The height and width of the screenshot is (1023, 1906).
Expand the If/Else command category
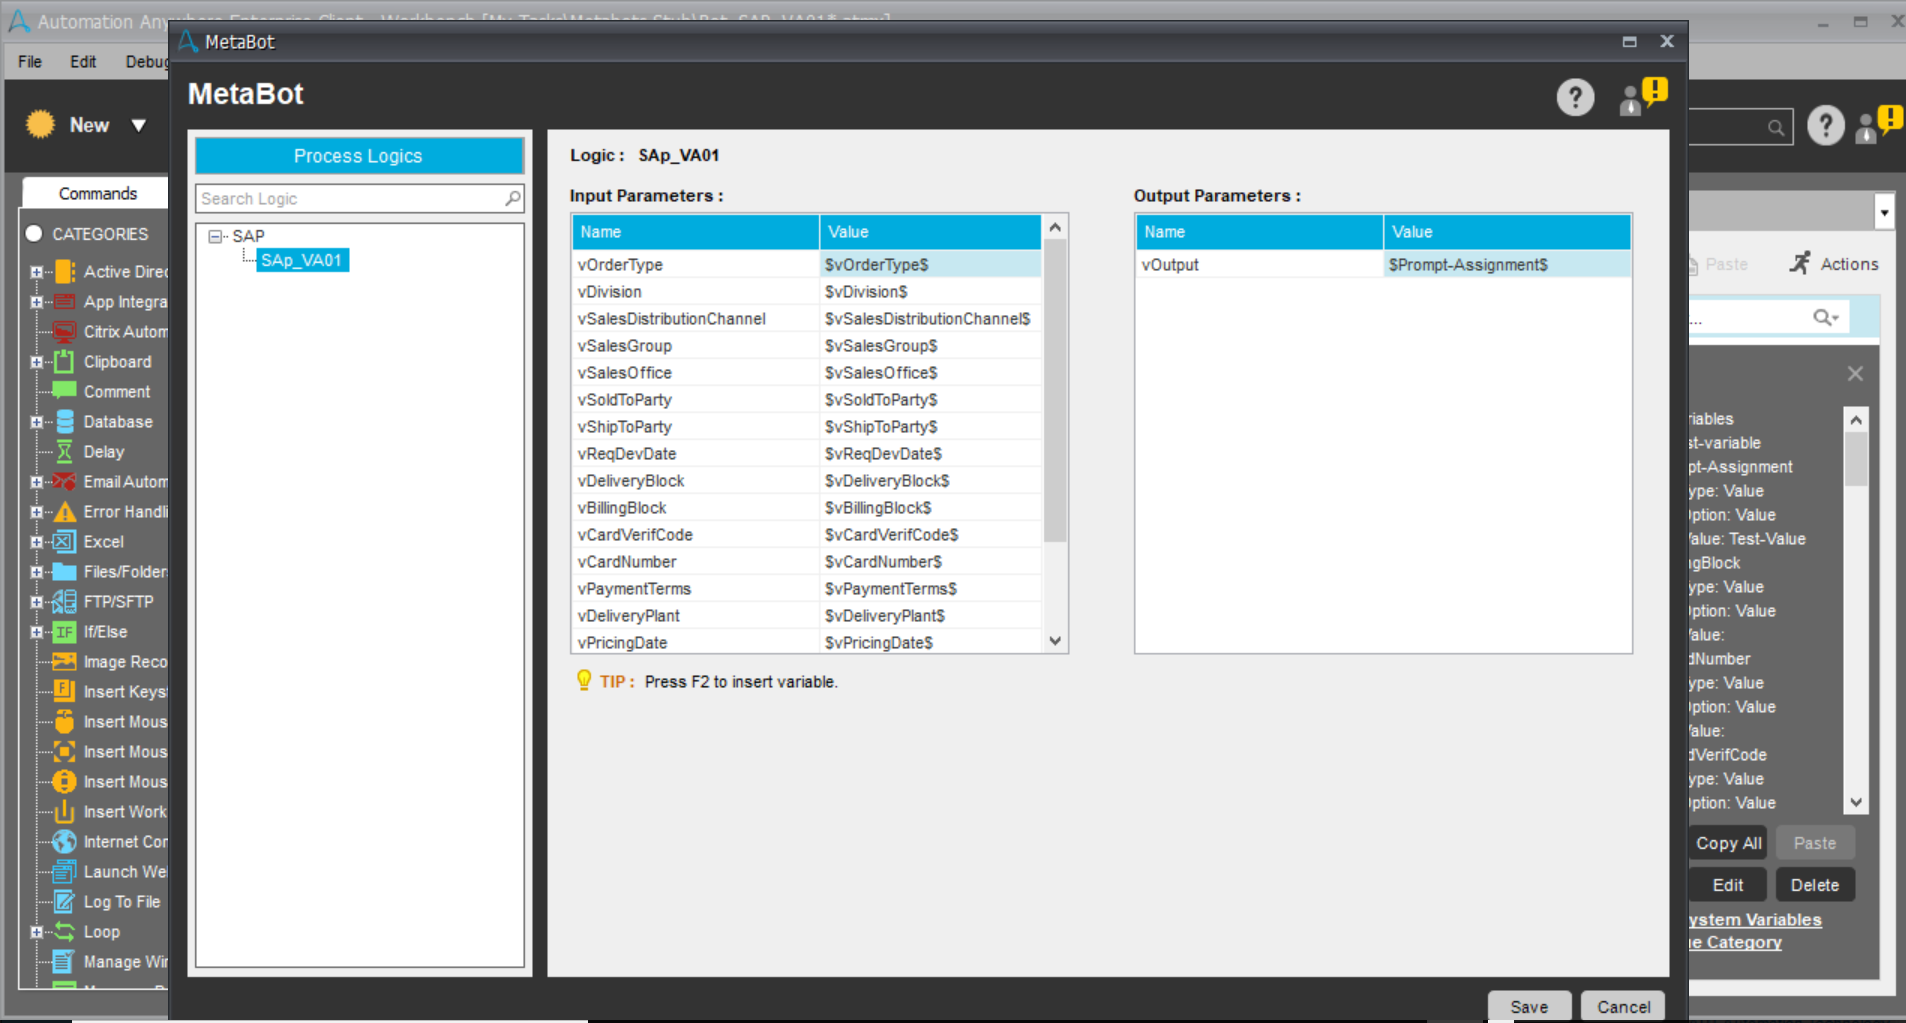[36, 632]
